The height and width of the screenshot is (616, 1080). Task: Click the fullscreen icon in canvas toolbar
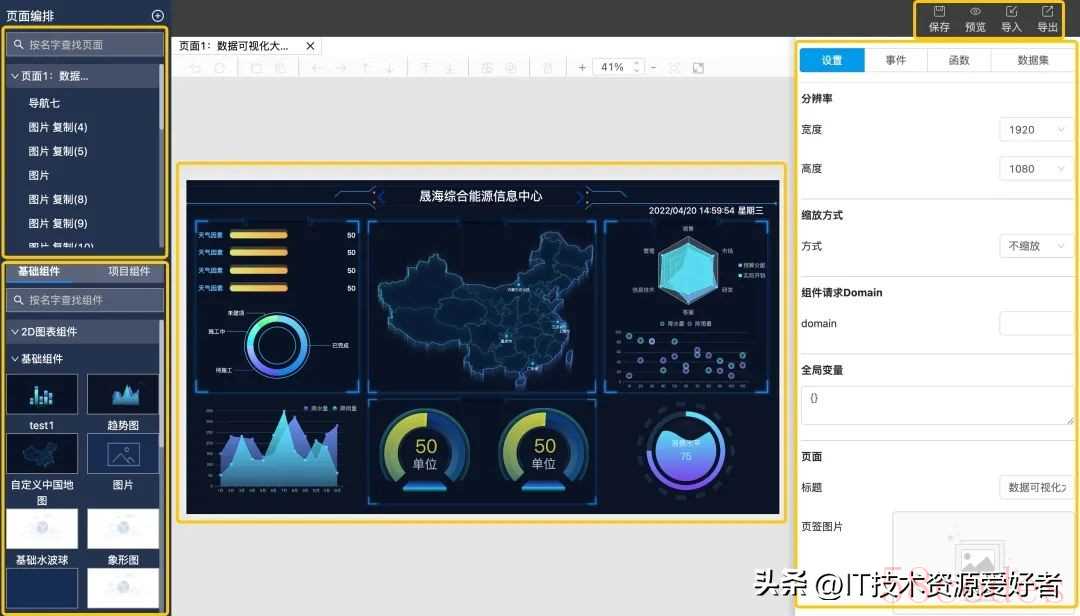coord(698,68)
